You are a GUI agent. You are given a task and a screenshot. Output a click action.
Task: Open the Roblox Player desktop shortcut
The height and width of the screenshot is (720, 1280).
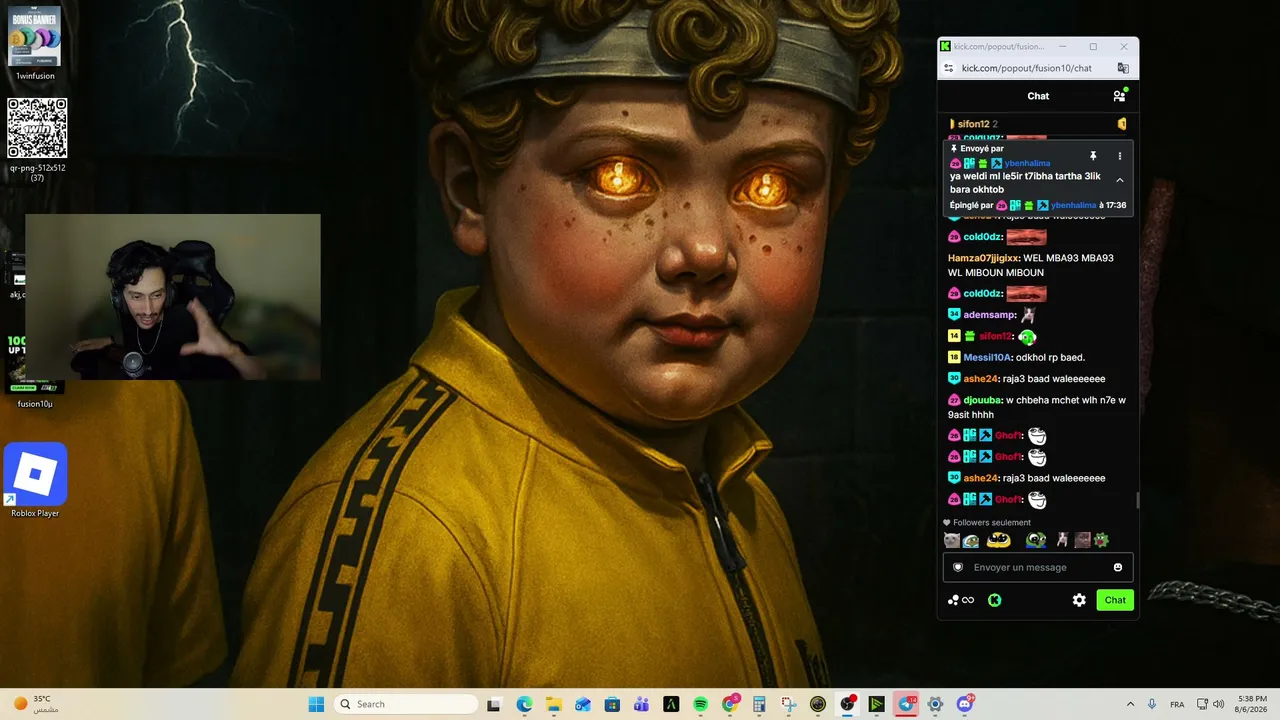(35, 481)
